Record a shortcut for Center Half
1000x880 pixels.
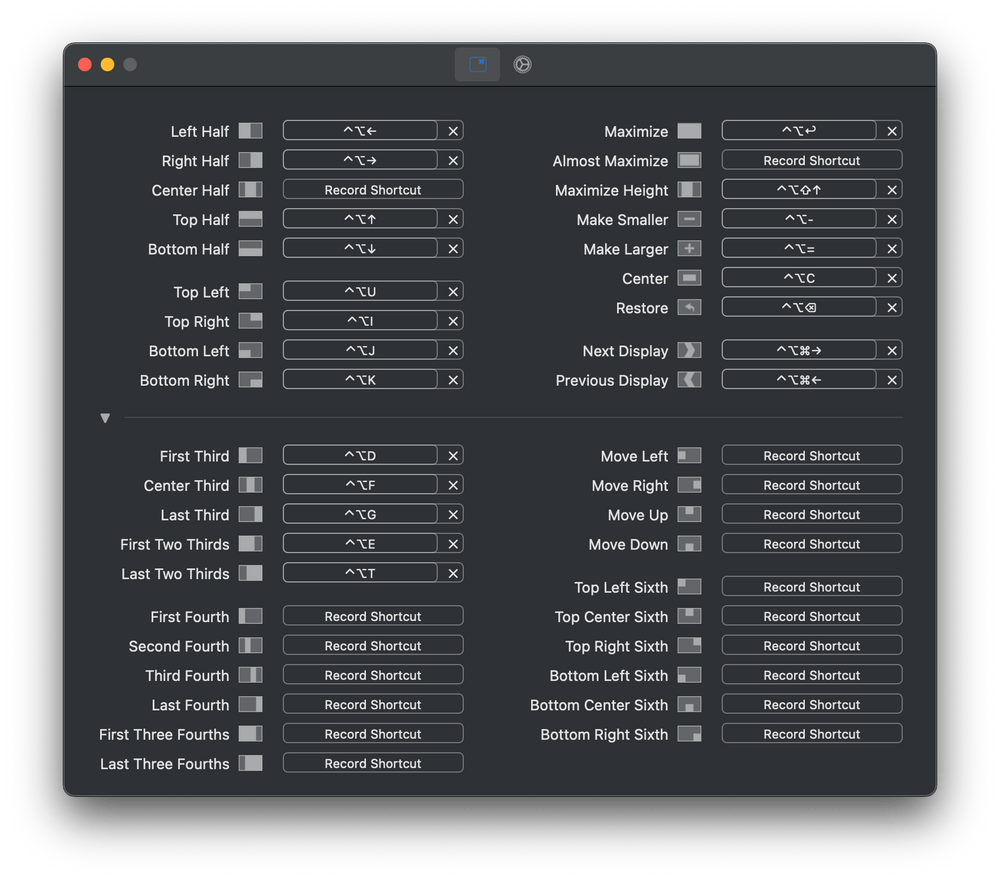372,189
